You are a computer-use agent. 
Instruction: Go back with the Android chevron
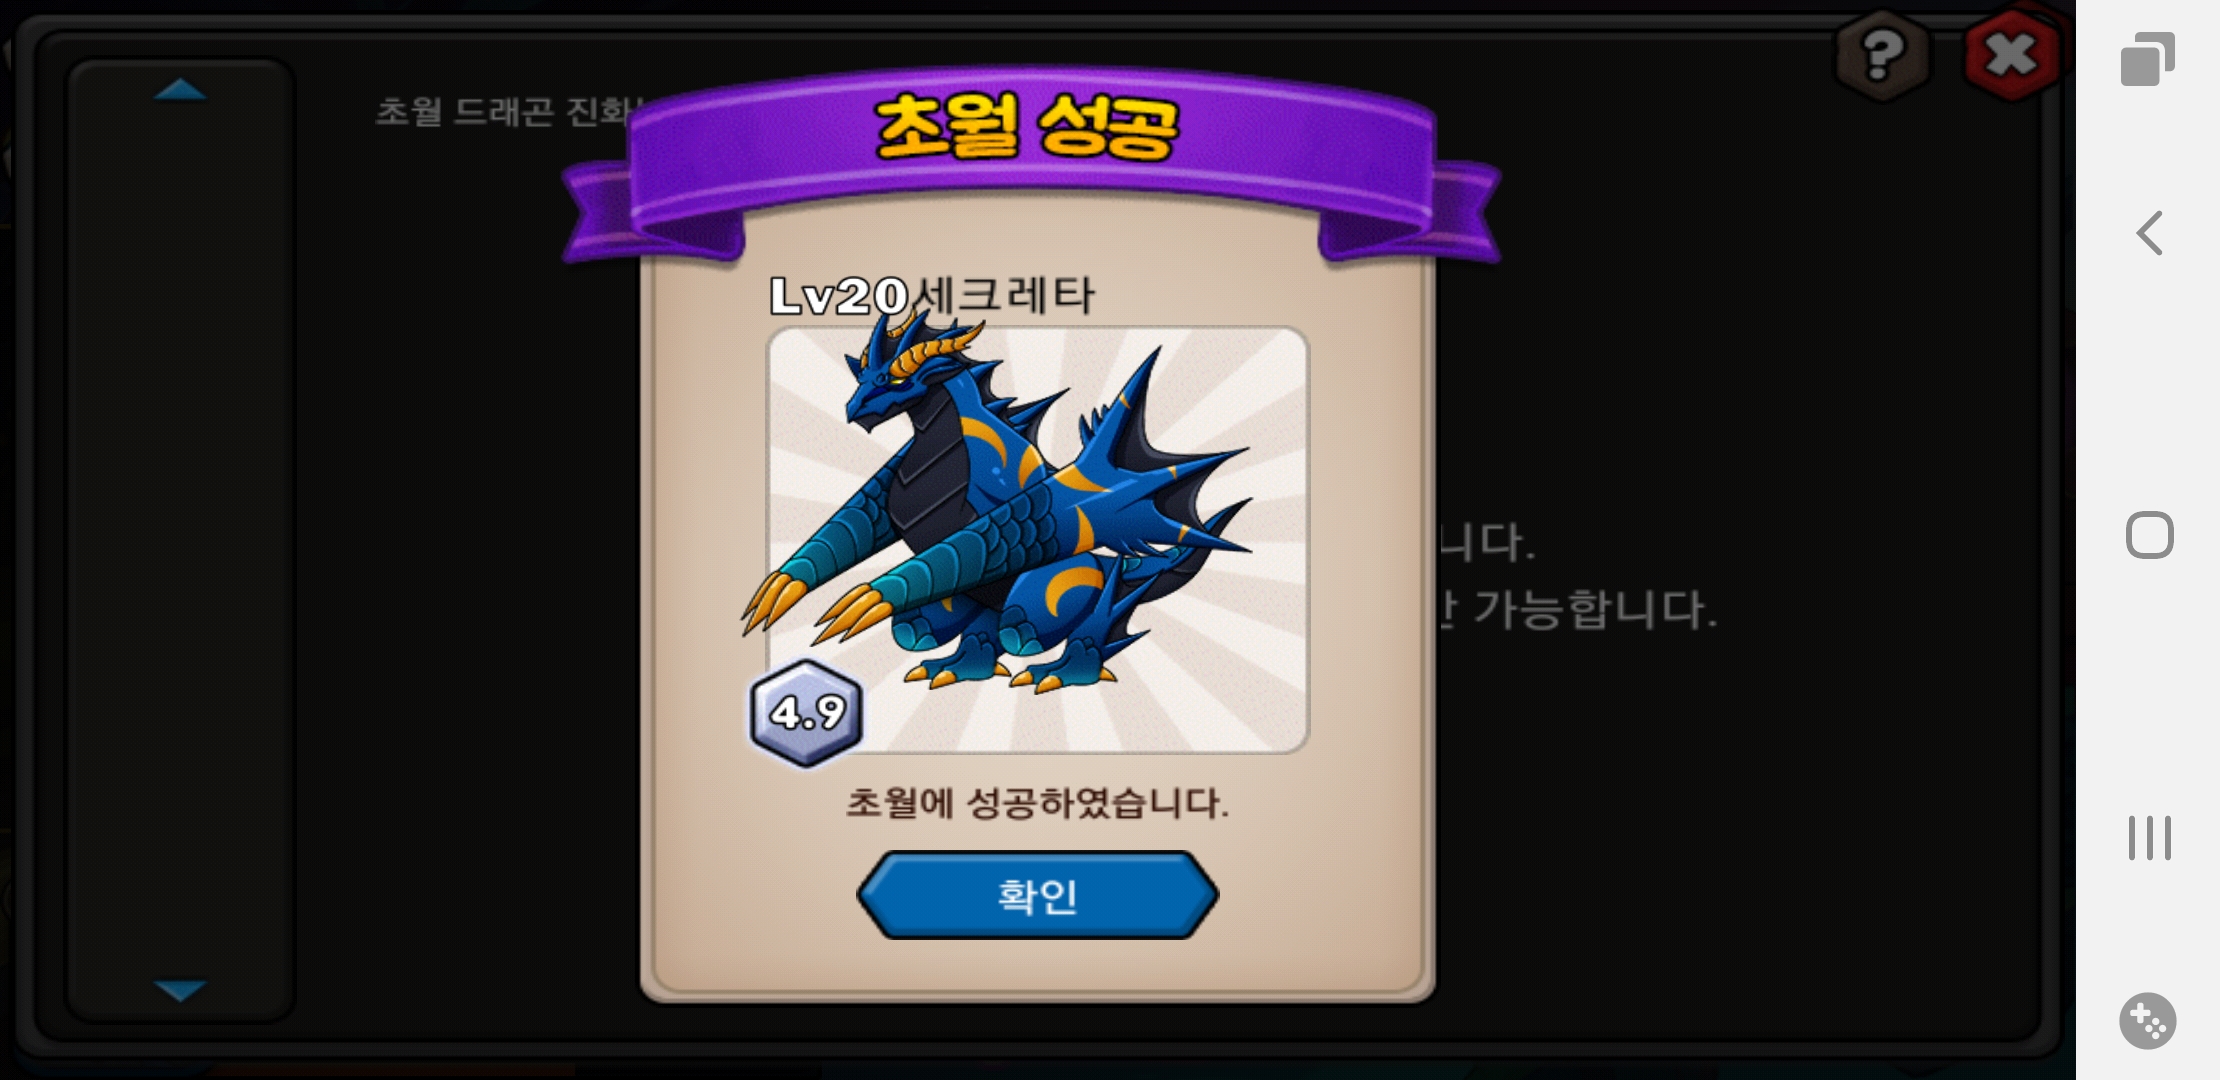2149,233
